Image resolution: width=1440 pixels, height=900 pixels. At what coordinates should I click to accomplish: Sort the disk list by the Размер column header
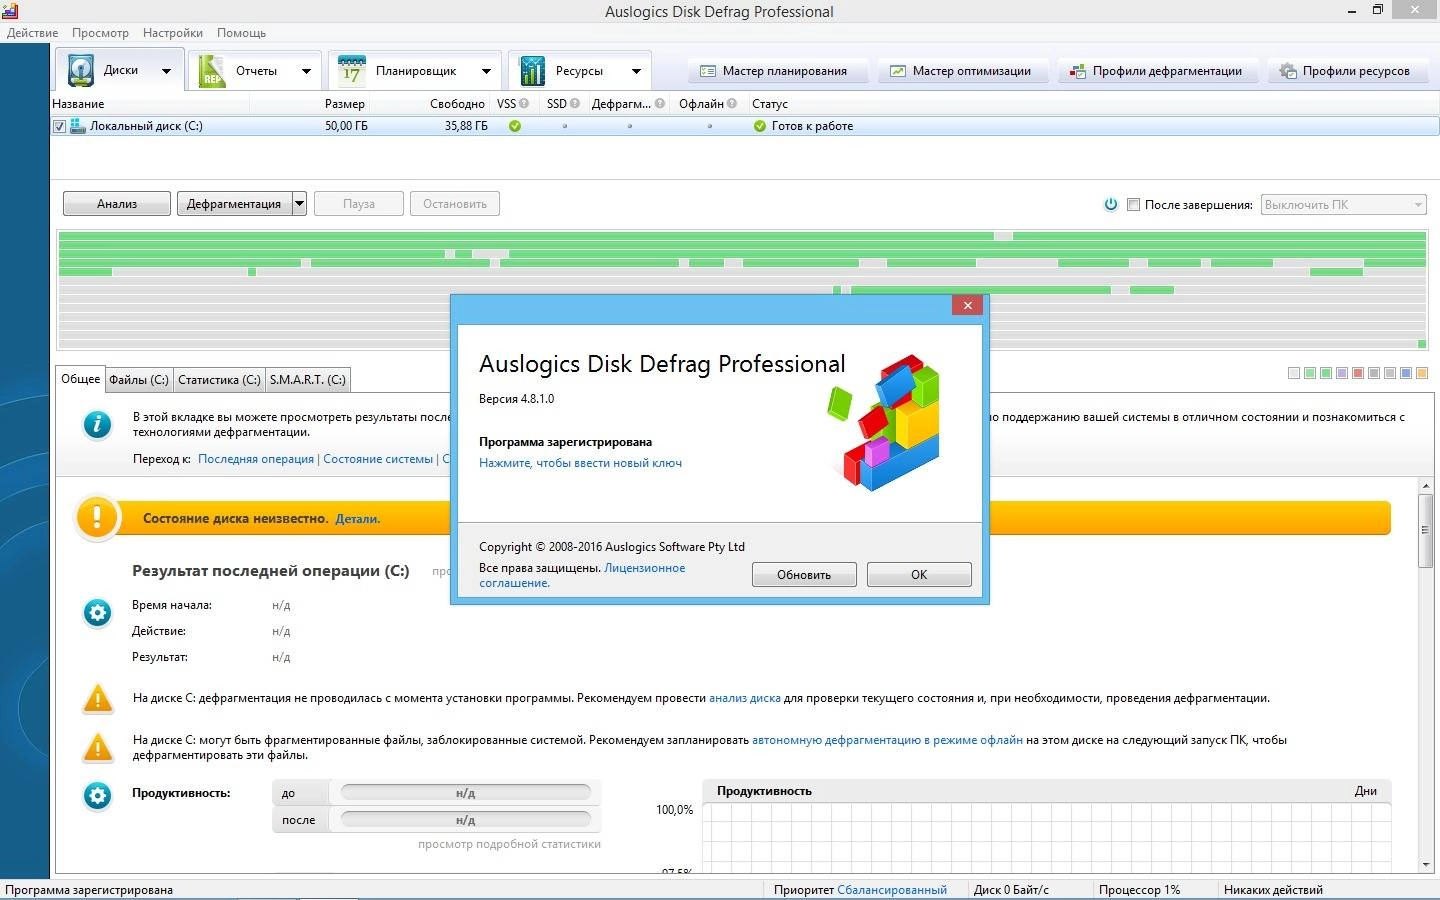tap(345, 104)
